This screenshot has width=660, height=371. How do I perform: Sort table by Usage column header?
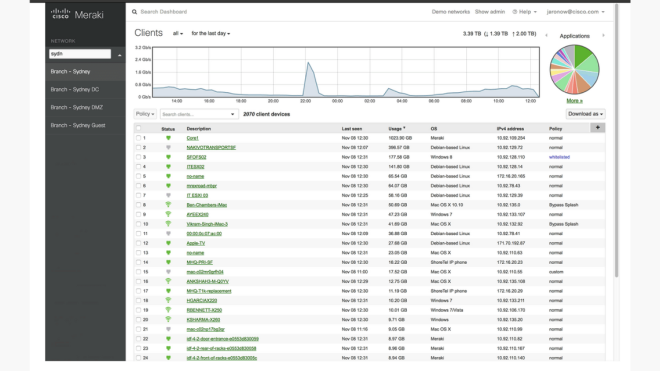coord(397,128)
